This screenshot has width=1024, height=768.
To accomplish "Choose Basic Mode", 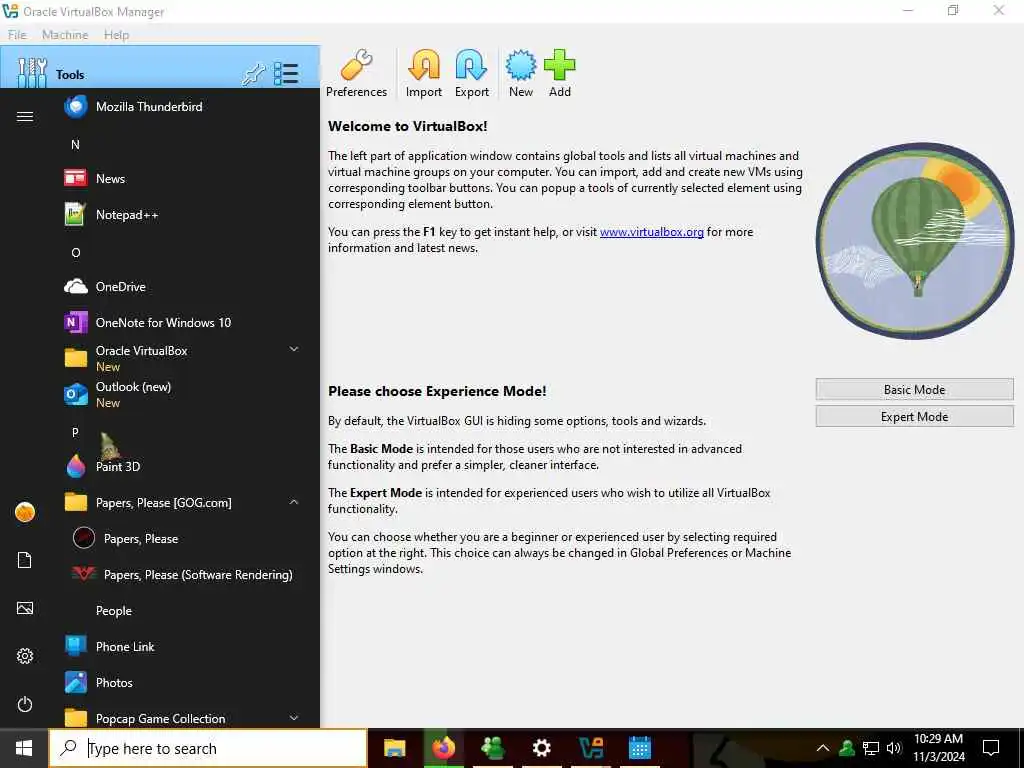I will pyautogui.click(x=914, y=389).
